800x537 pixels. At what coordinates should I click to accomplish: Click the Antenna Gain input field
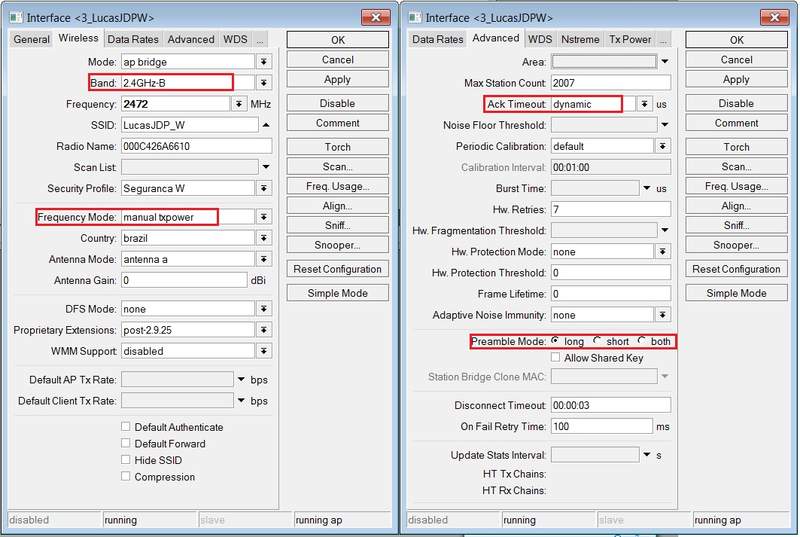[184, 280]
